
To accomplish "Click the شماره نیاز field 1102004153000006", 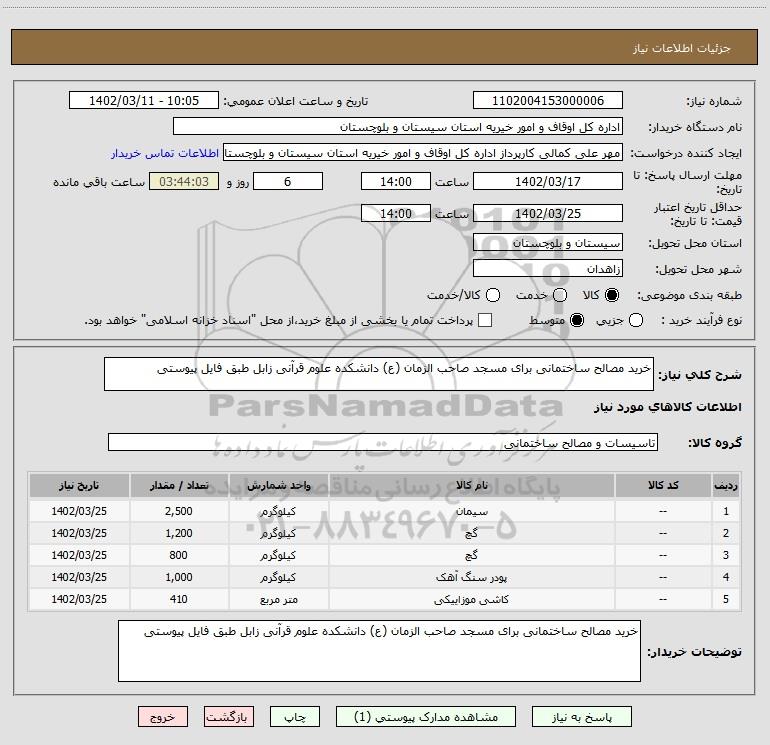I will pyautogui.click(x=548, y=101).
